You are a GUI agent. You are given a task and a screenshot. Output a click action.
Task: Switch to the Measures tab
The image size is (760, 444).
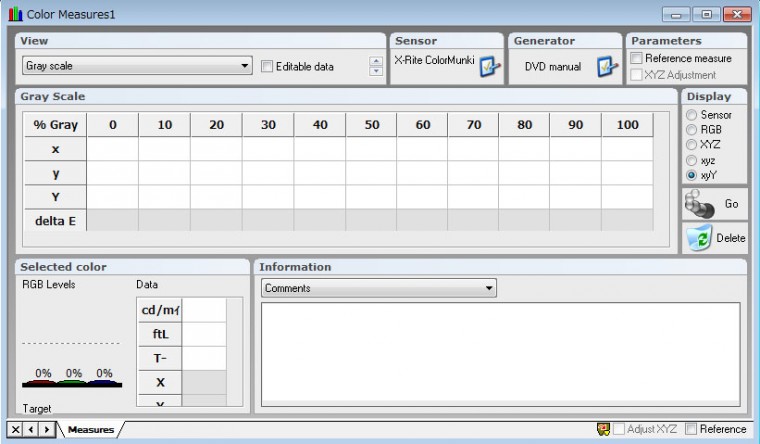[x=90, y=430]
